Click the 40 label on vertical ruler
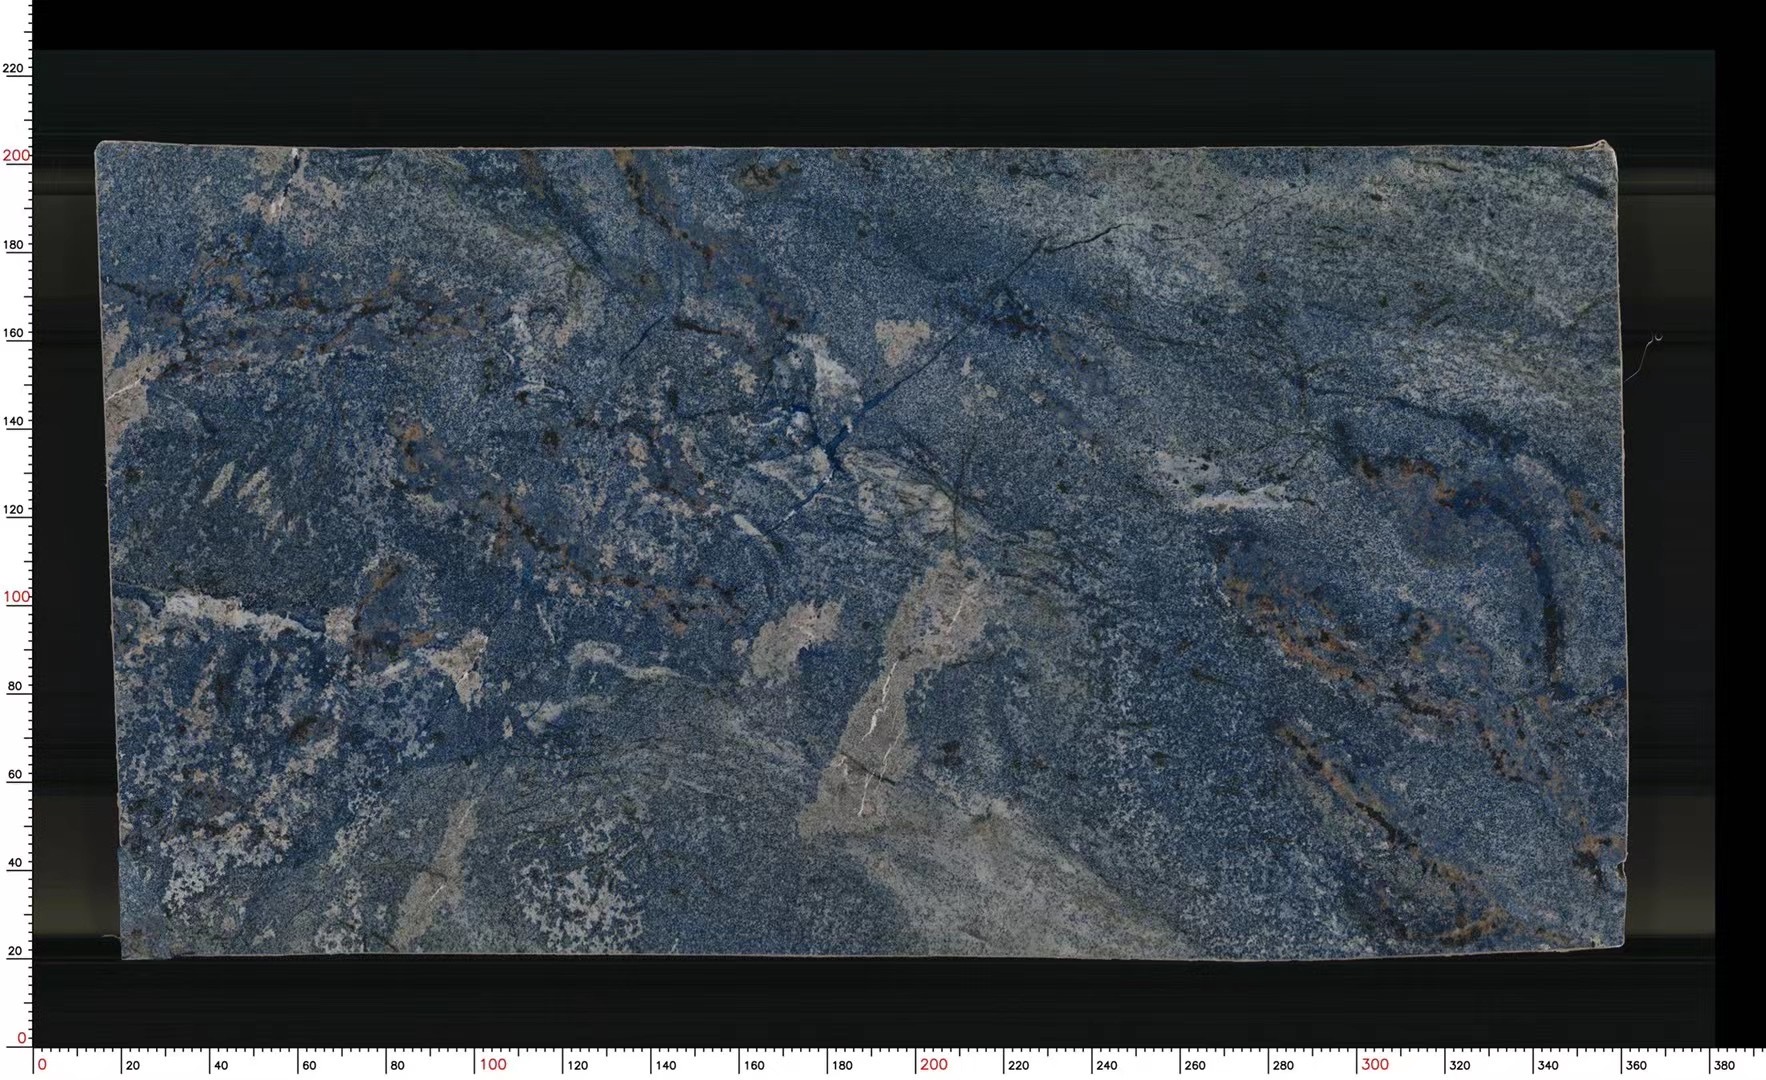The image size is (1766, 1080). coord(14,862)
